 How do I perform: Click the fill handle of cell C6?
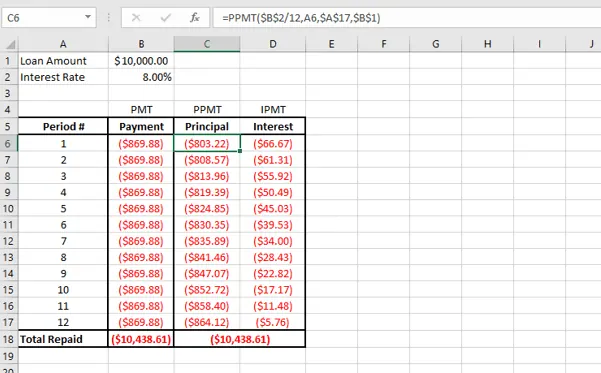pos(240,151)
